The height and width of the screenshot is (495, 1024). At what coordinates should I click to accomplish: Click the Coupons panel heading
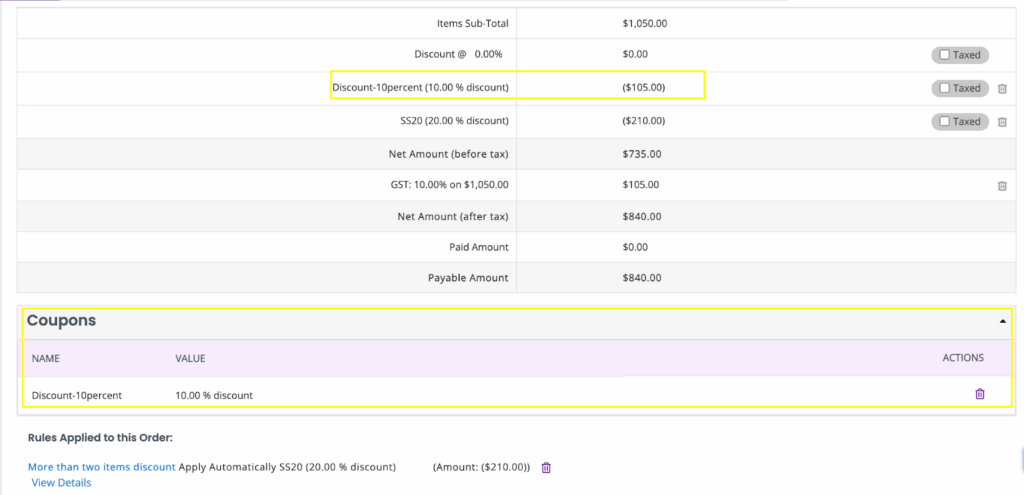(x=61, y=321)
